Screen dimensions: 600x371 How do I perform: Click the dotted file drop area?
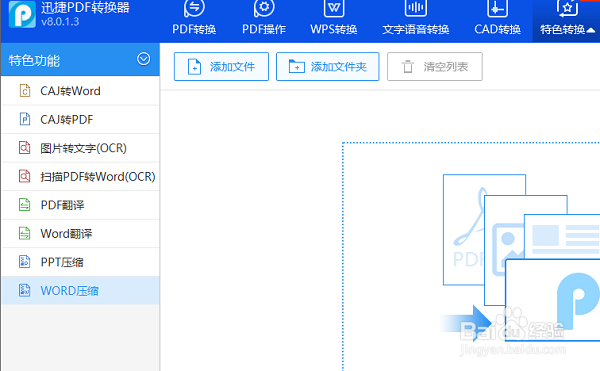coord(471,256)
